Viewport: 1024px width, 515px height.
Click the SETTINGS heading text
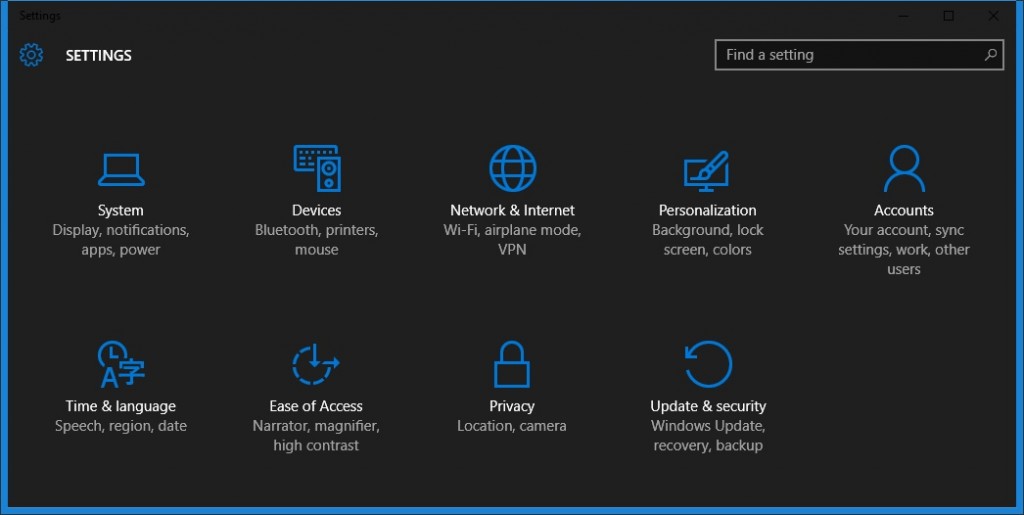(x=99, y=55)
